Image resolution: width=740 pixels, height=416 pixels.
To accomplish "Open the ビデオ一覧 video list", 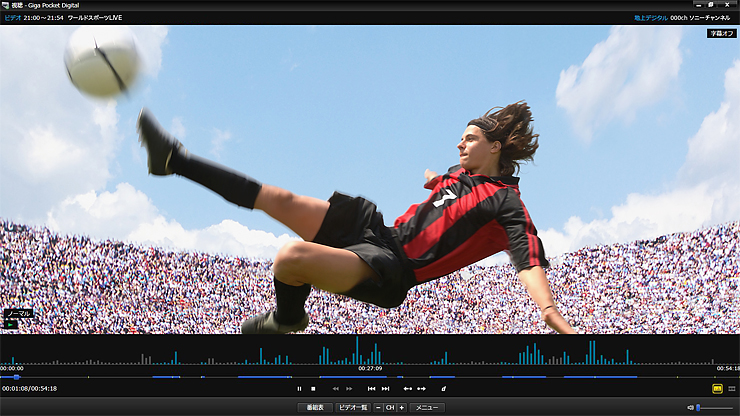I will [x=352, y=408].
